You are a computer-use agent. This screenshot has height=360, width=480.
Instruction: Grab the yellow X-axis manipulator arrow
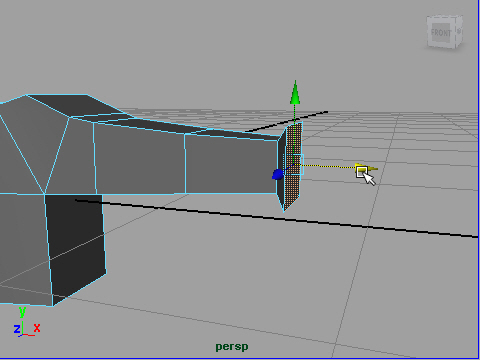point(367,168)
